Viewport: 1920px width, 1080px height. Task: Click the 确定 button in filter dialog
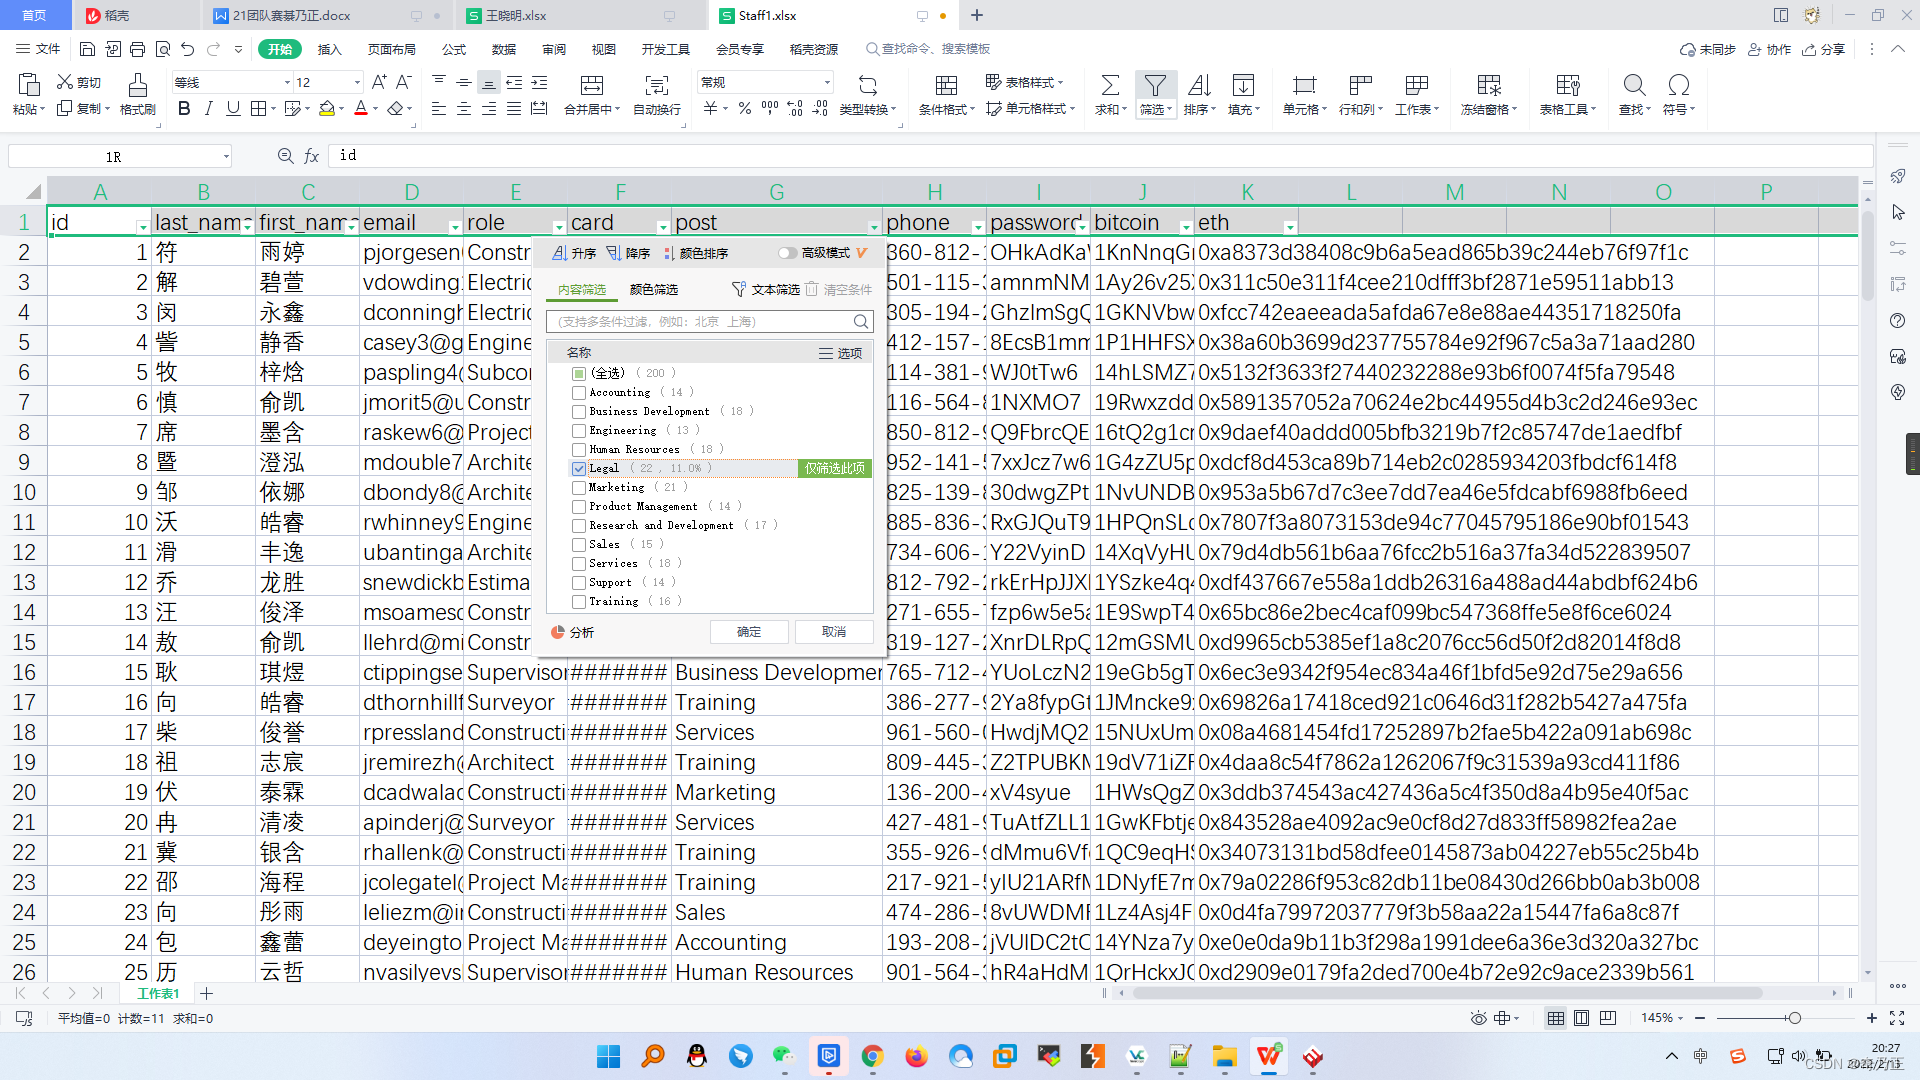tap(745, 630)
